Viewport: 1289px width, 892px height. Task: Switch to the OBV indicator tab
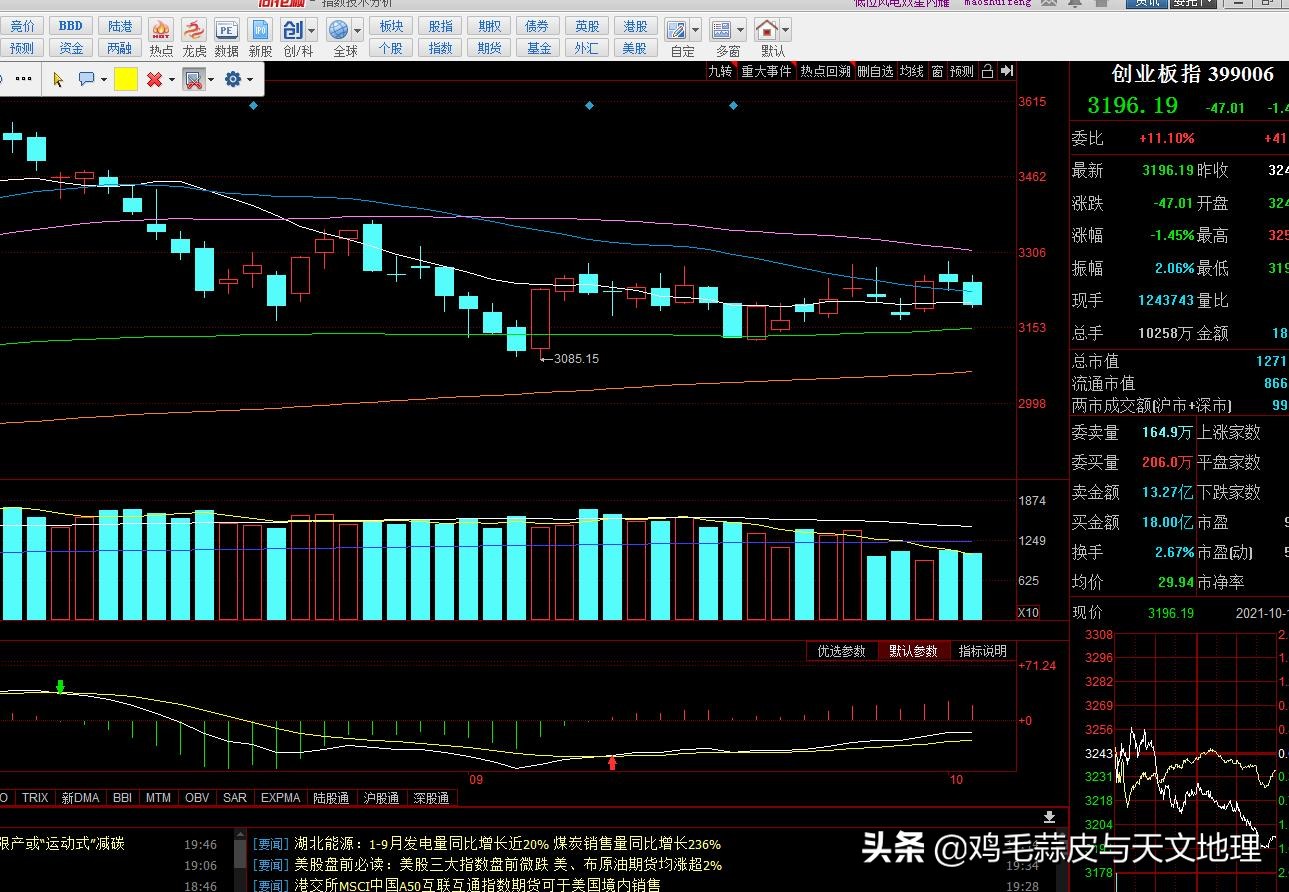(197, 798)
